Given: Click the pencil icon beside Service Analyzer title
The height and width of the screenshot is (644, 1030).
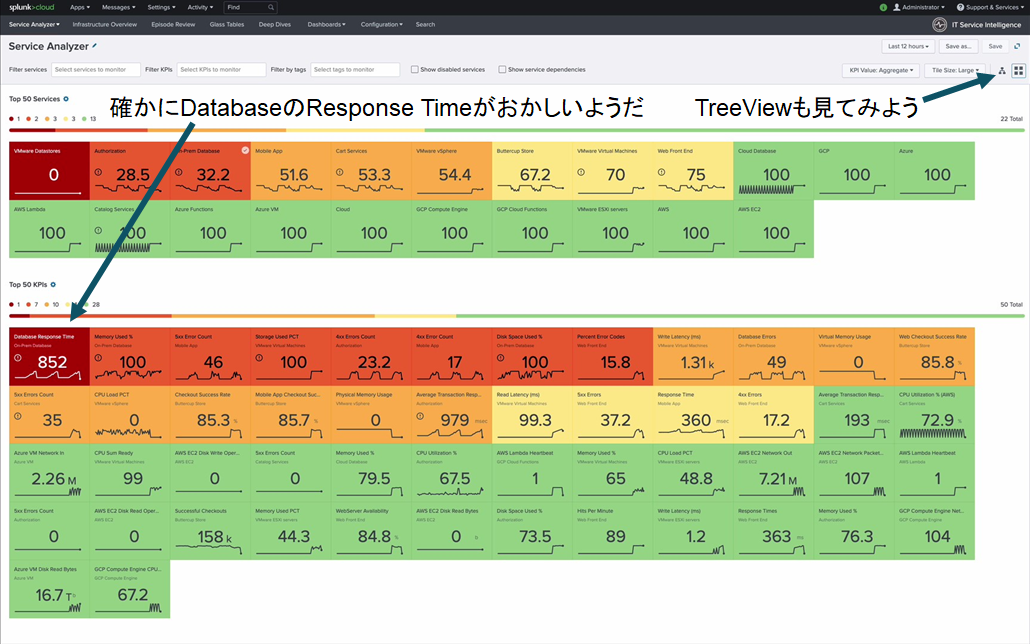Looking at the screenshot, I should [x=95, y=46].
